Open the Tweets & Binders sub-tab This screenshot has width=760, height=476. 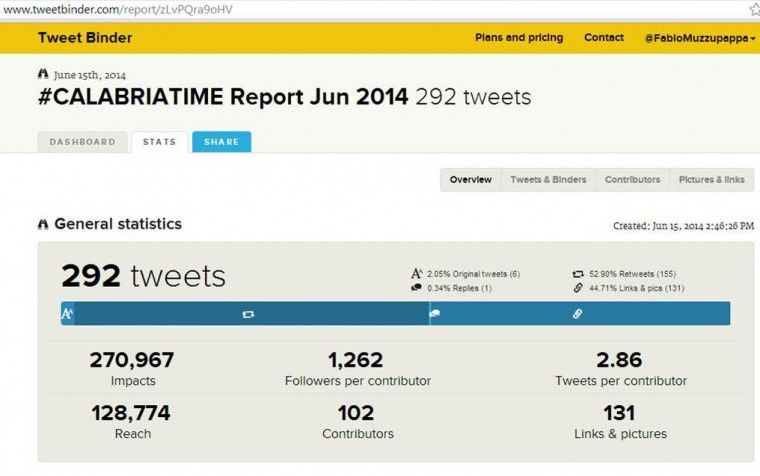pos(548,180)
